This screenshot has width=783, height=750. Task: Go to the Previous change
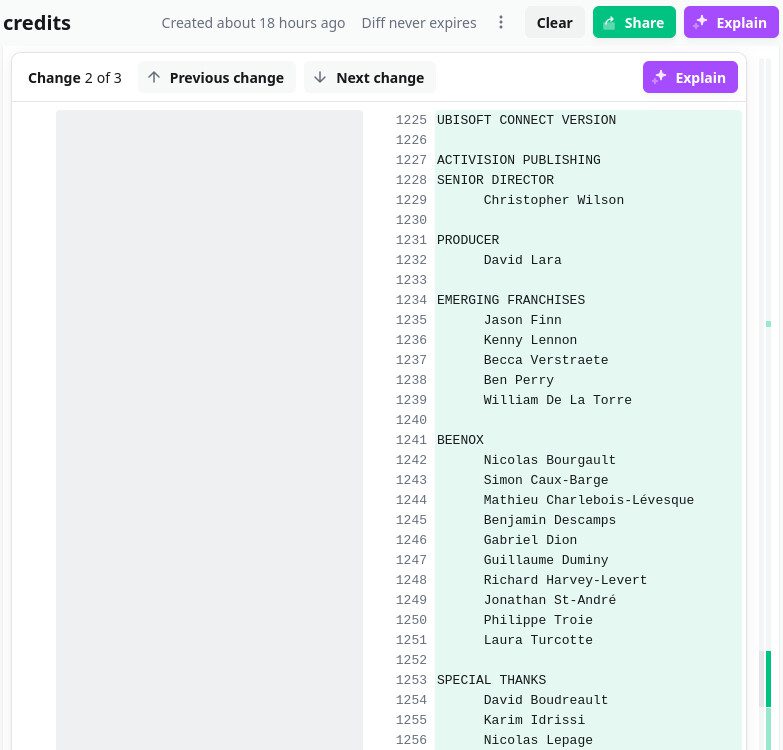point(216,77)
